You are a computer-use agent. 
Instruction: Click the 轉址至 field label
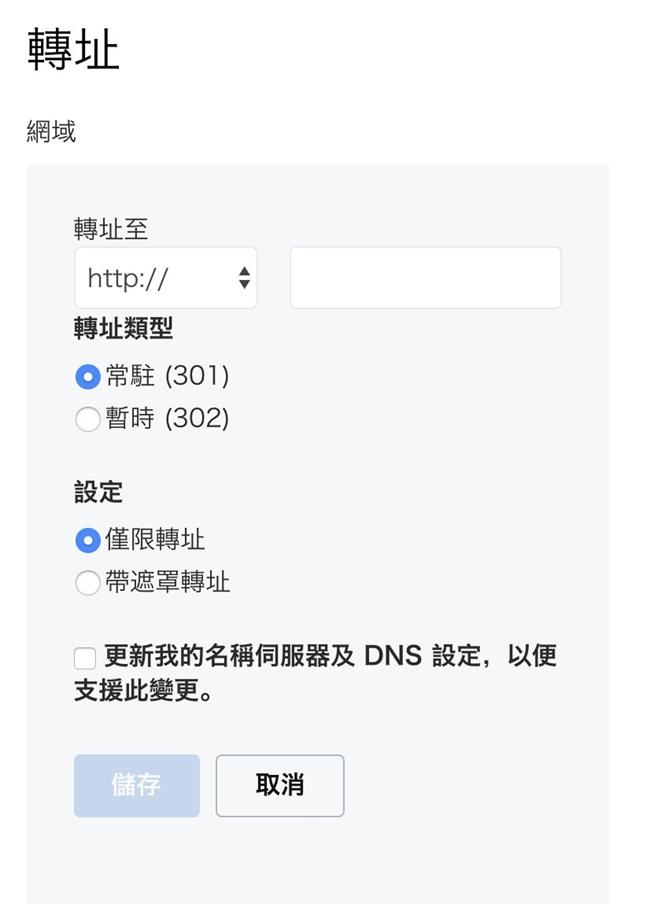[111, 229]
